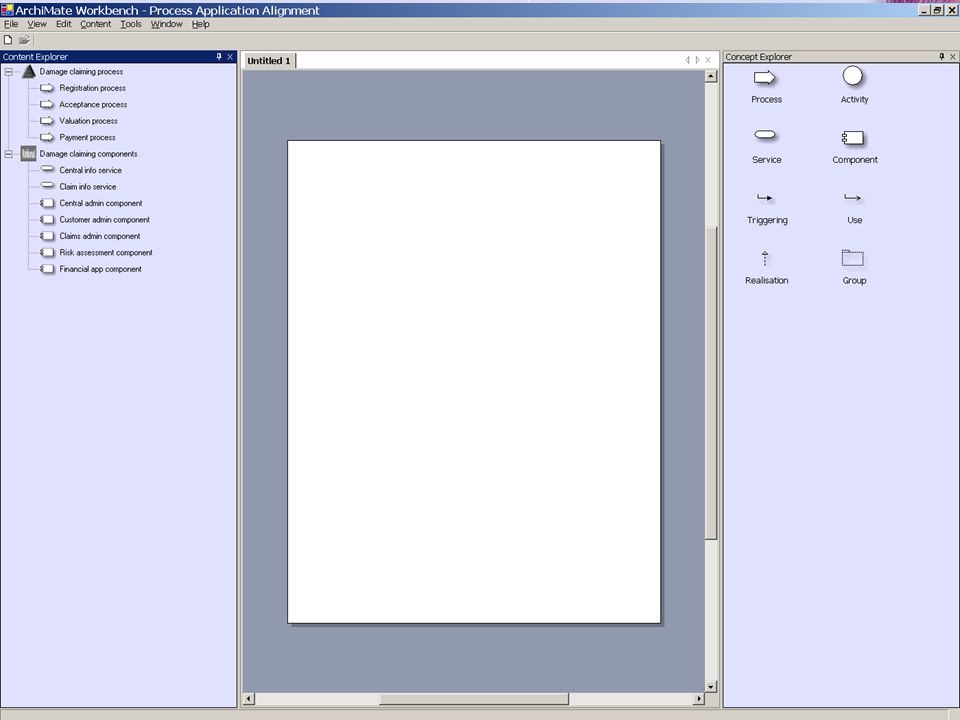Open the Edit menu
The width and height of the screenshot is (960, 720).
pos(64,24)
